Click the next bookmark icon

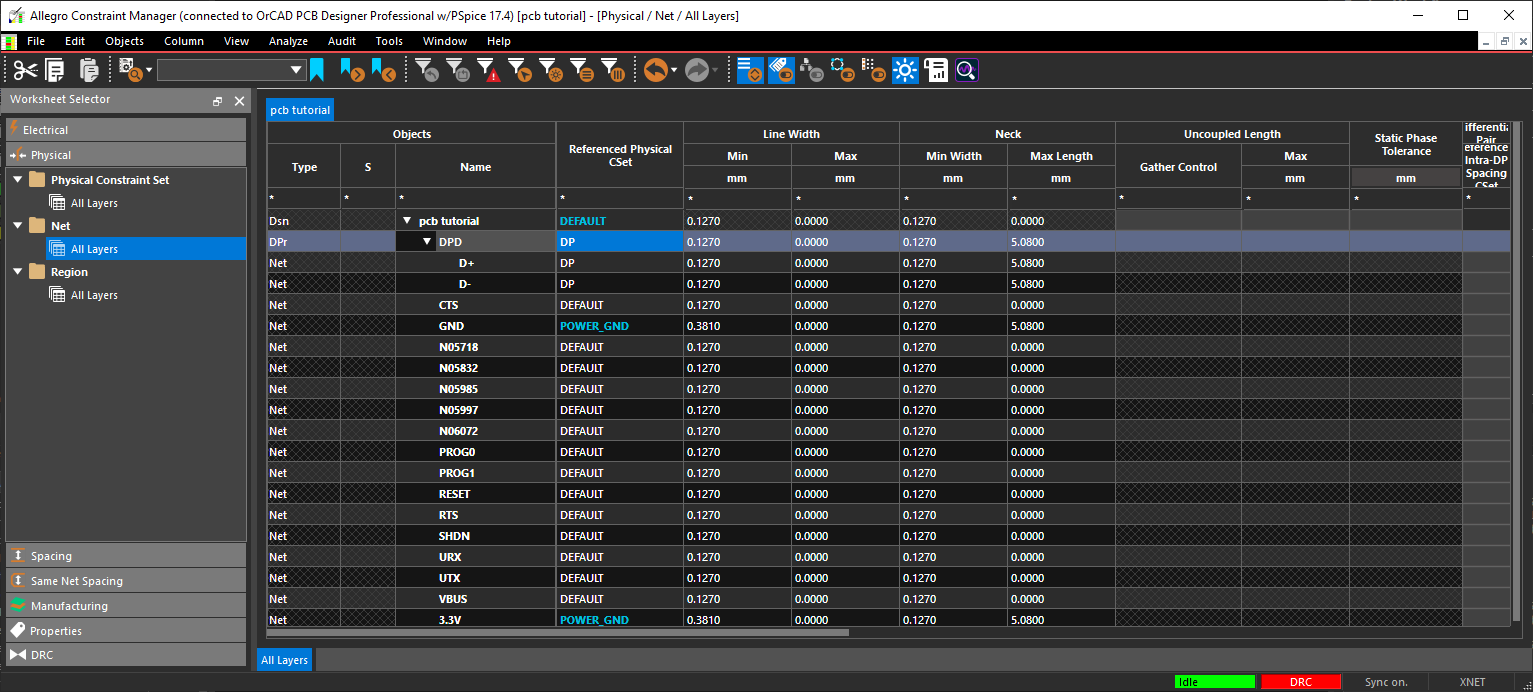coord(352,70)
